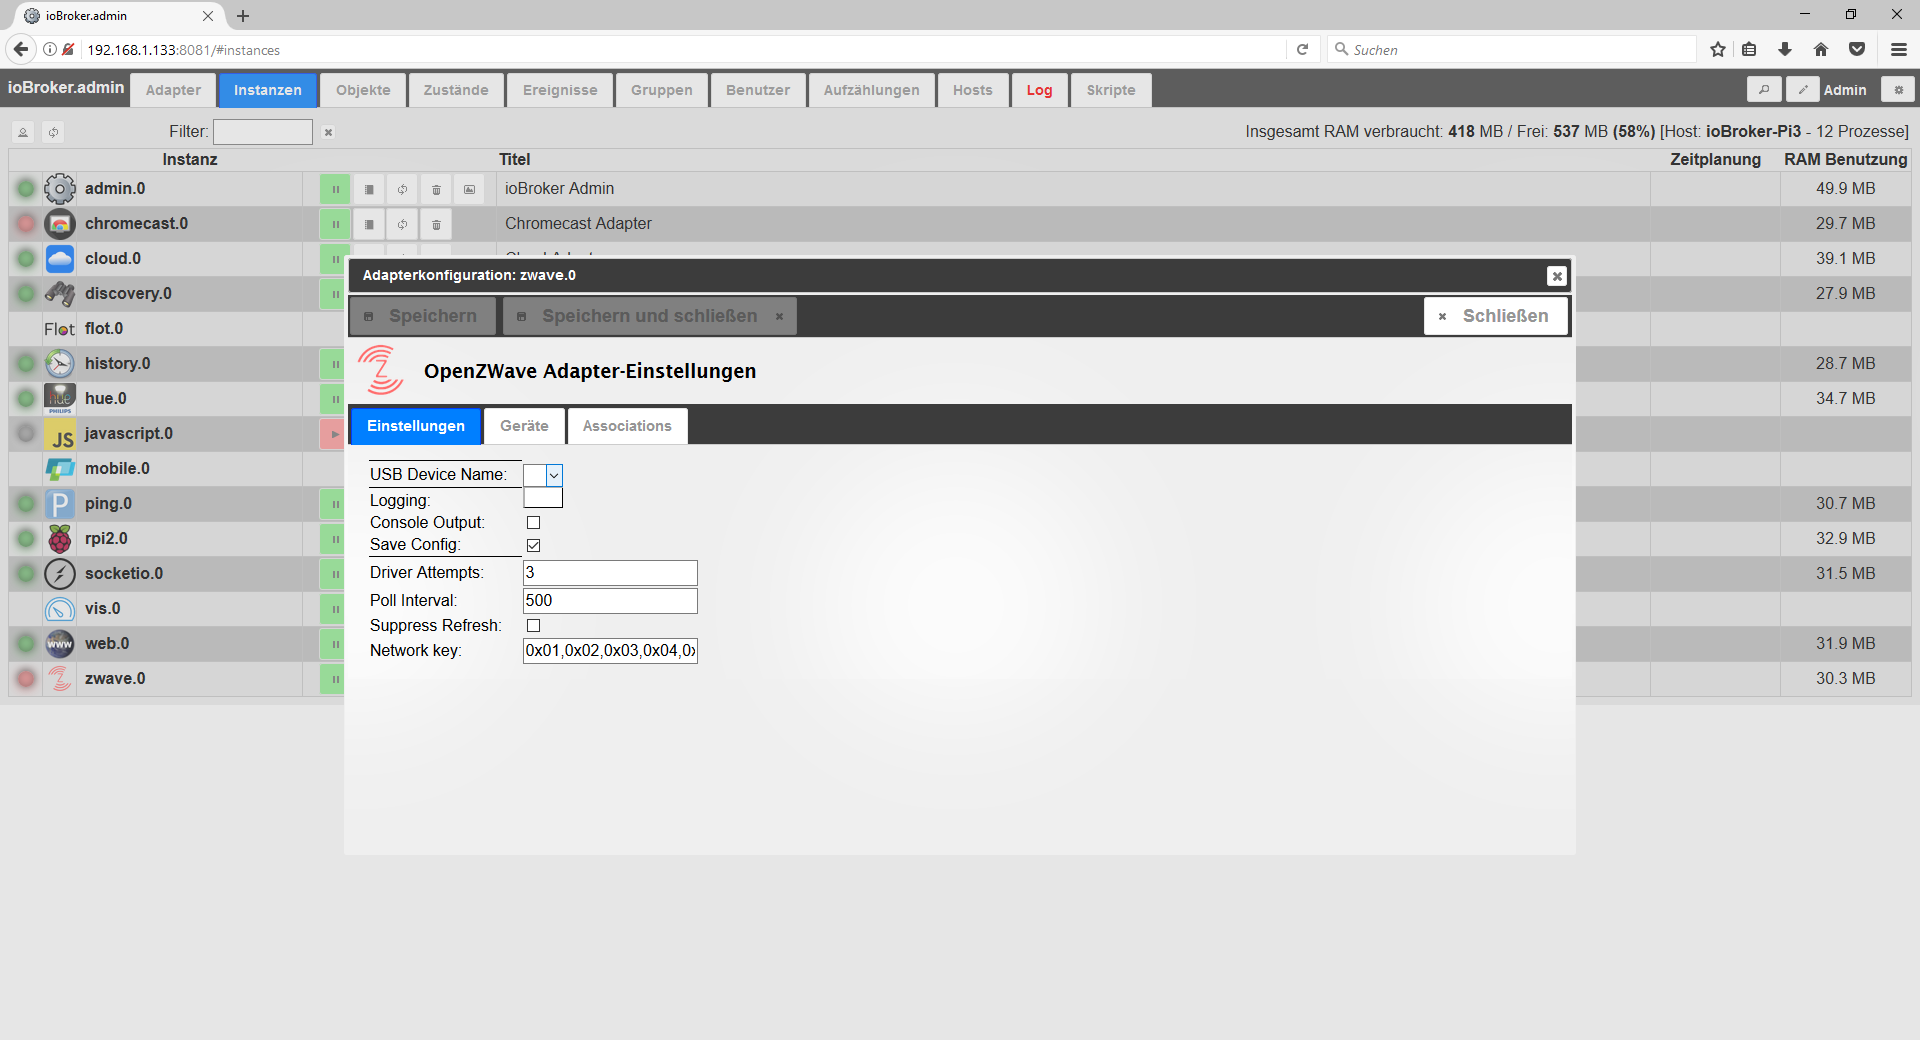Open the Ereignisse tab

point(560,90)
